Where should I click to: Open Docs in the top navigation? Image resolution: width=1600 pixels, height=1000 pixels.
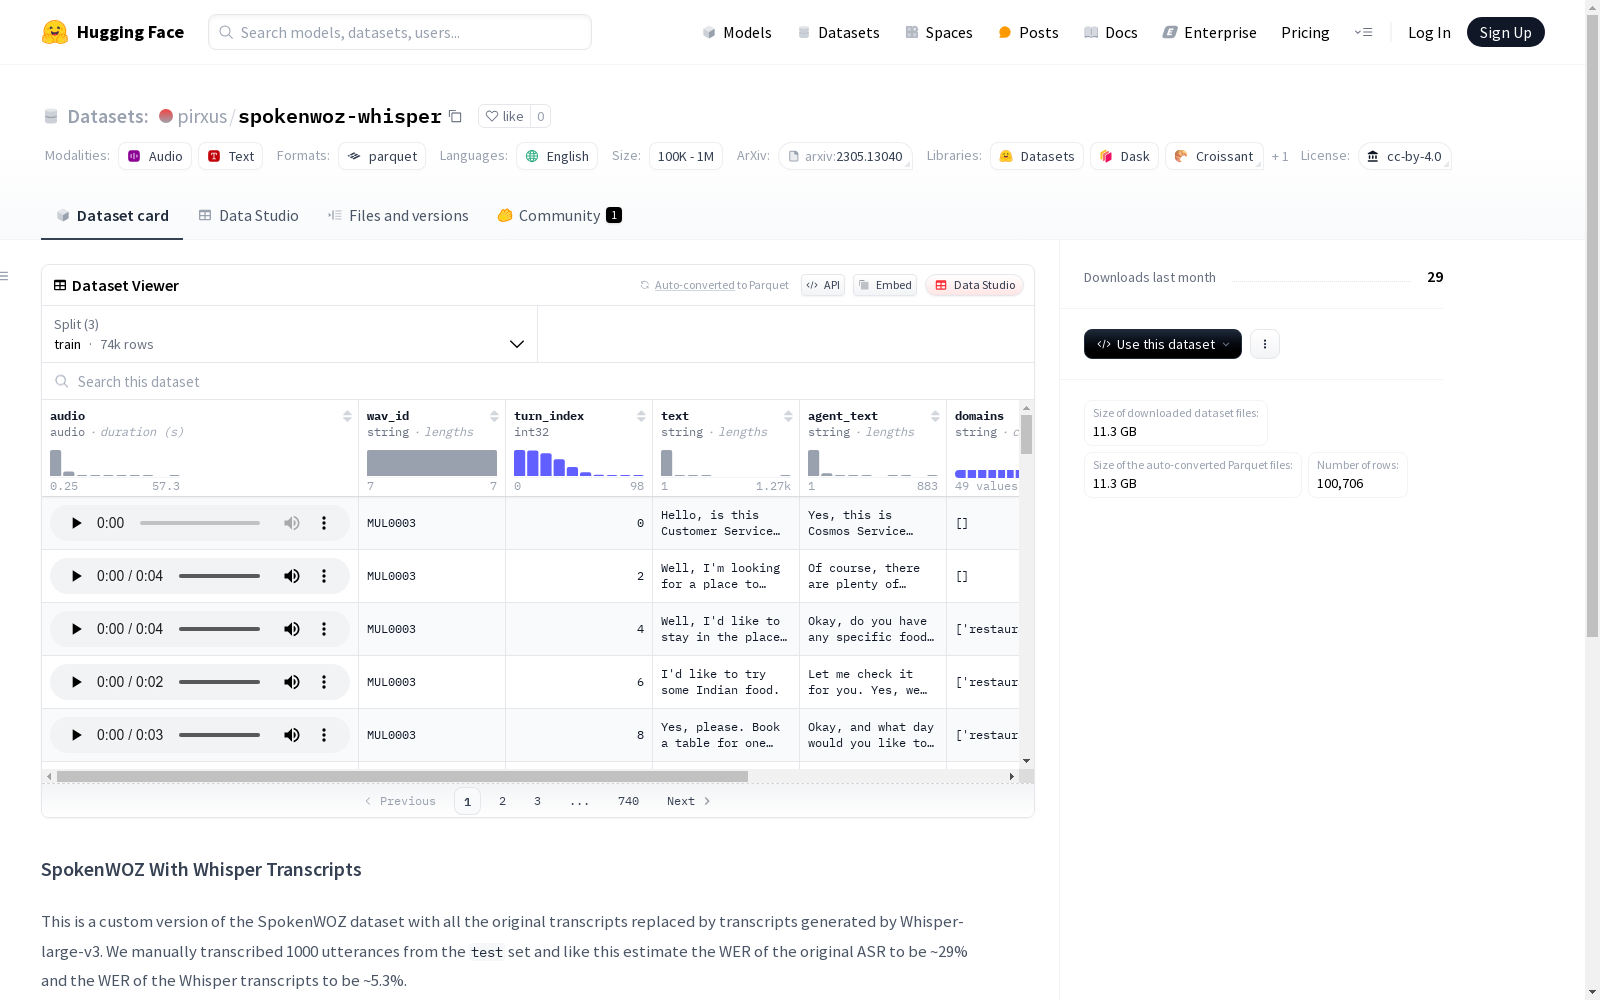pos(1111,32)
